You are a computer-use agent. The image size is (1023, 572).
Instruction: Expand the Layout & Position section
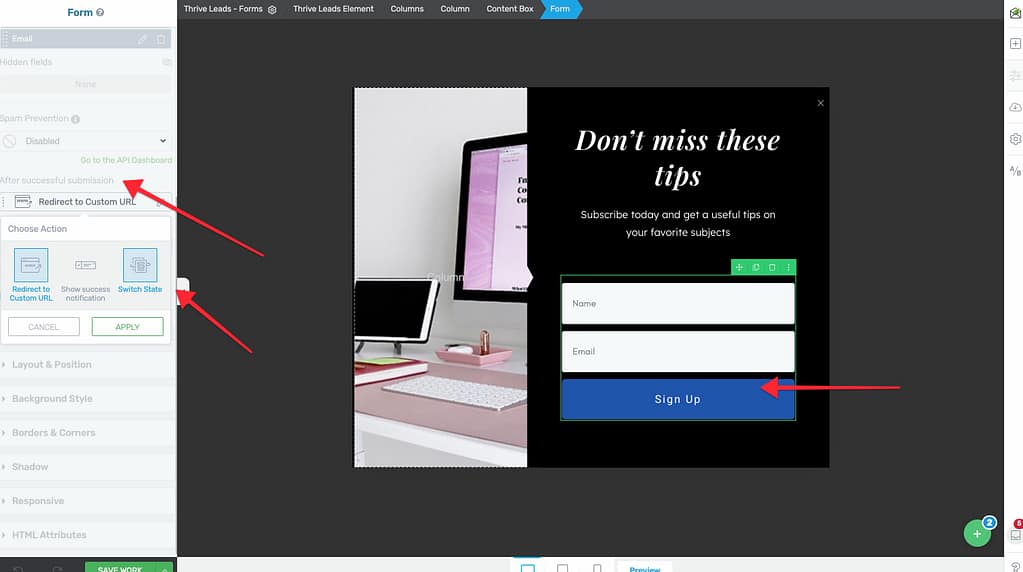click(x=52, y=365)
